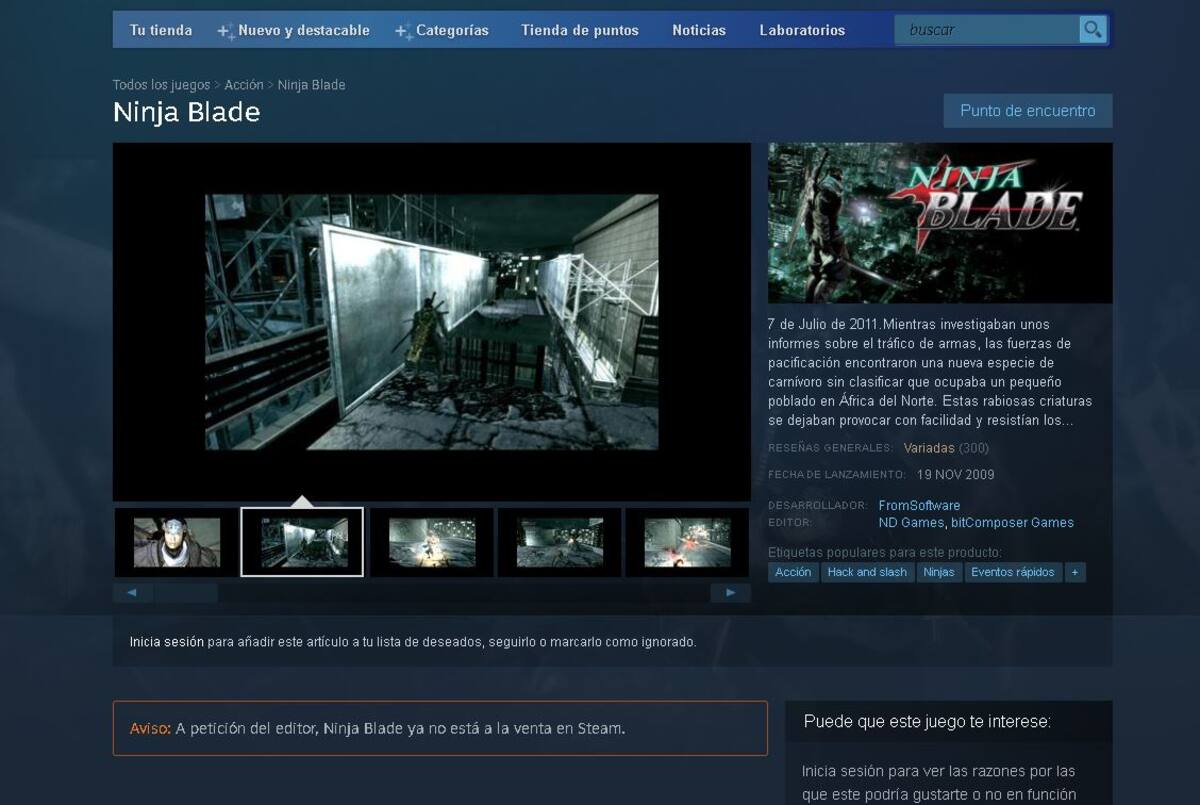Click the Aviso notice text
Screen dimensions: 1200x805
tap(377, 728)
